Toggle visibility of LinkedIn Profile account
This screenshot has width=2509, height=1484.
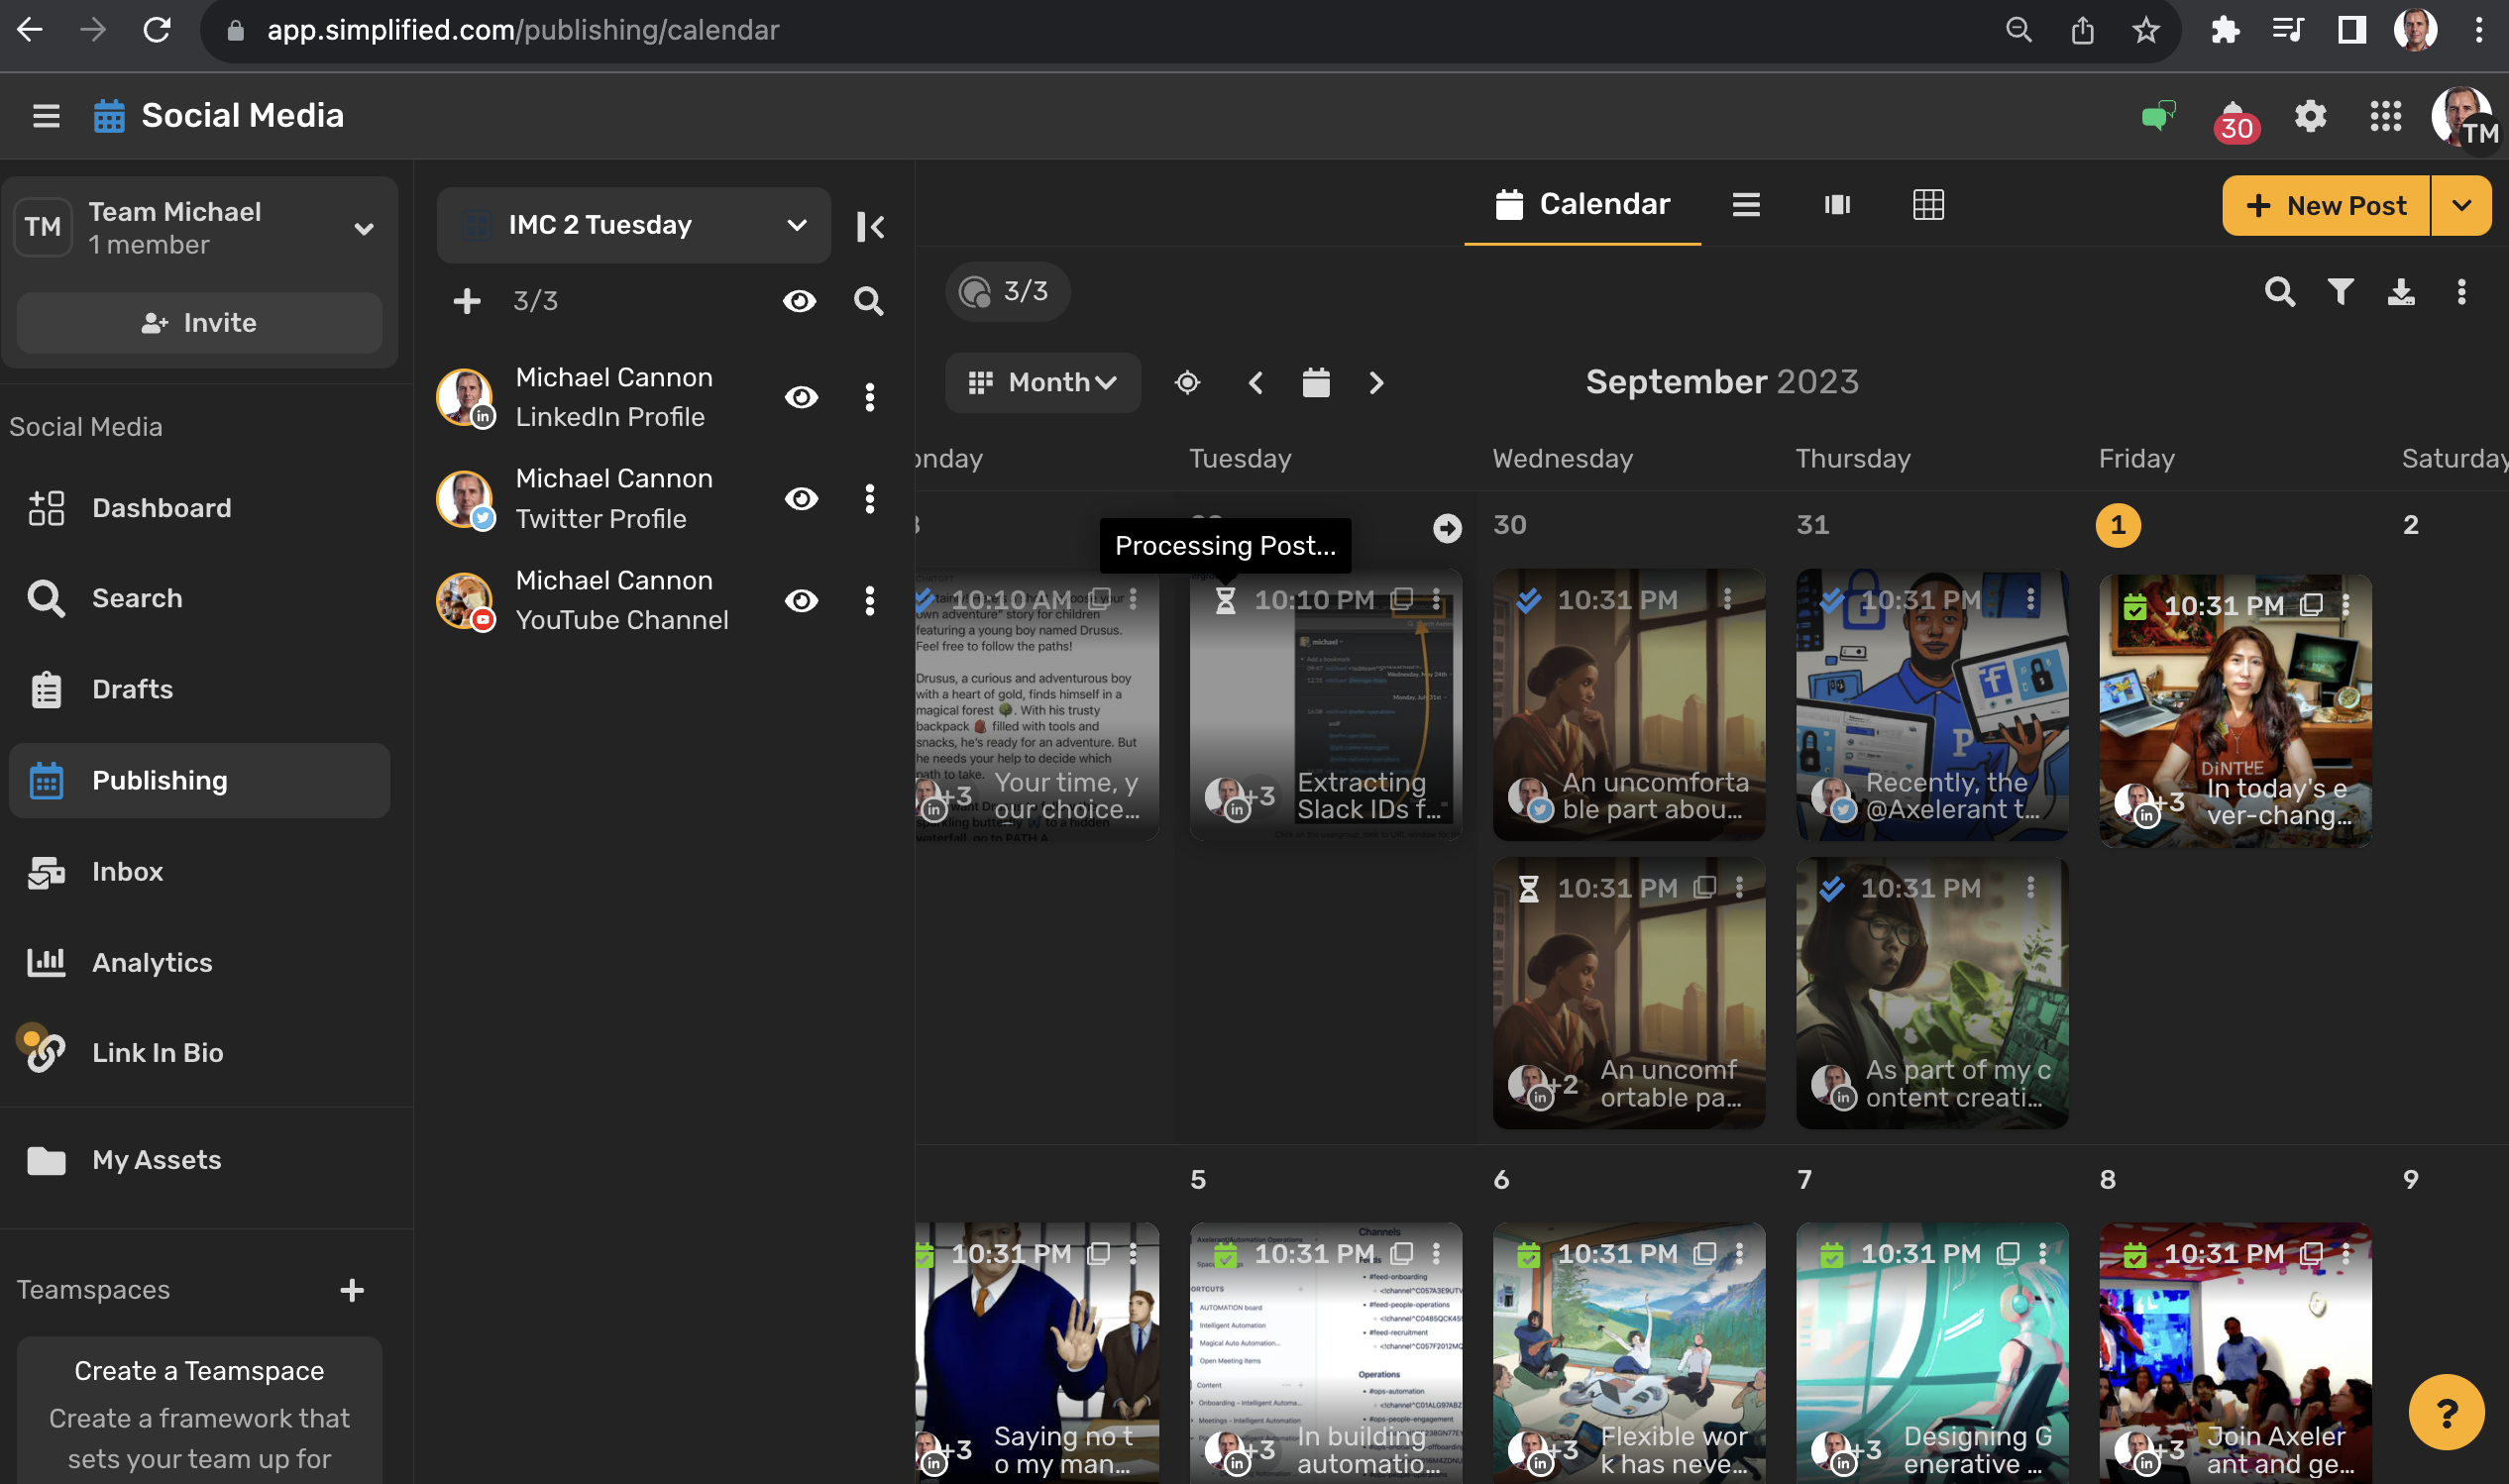tap(800, 398)
